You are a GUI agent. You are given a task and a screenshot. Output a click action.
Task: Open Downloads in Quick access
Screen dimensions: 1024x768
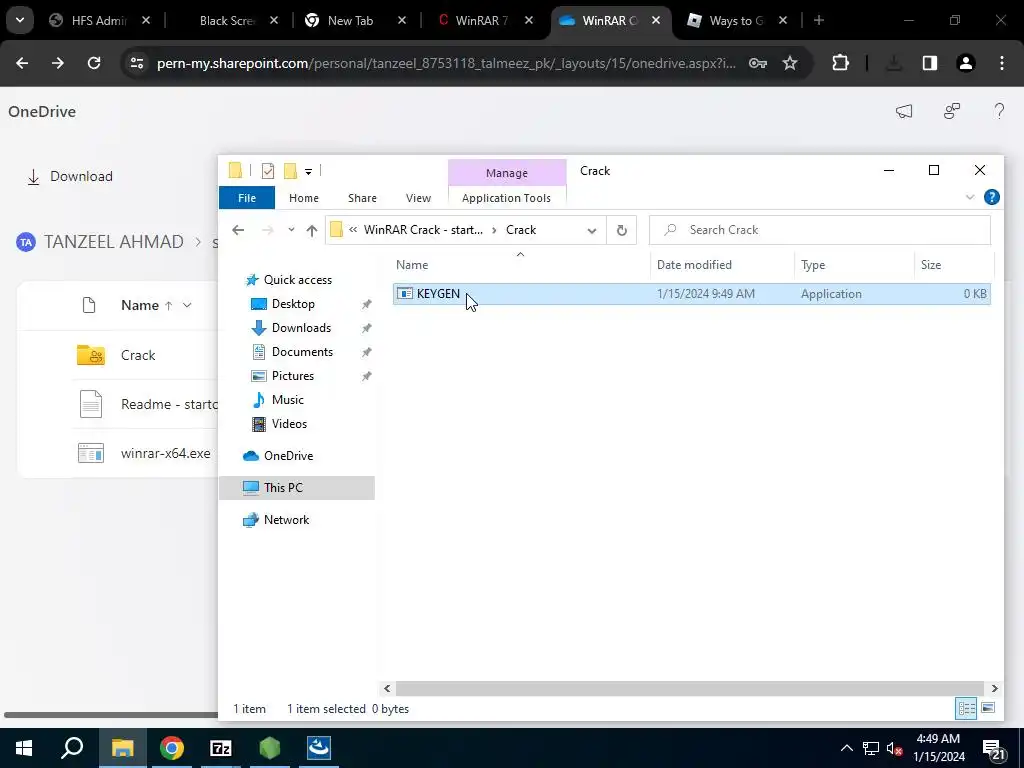tap(301, 328)
